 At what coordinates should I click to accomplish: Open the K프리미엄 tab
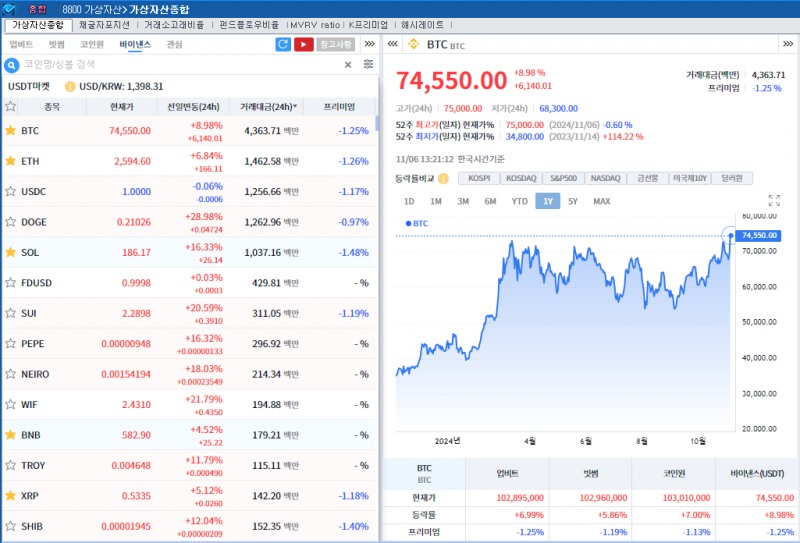368,25
